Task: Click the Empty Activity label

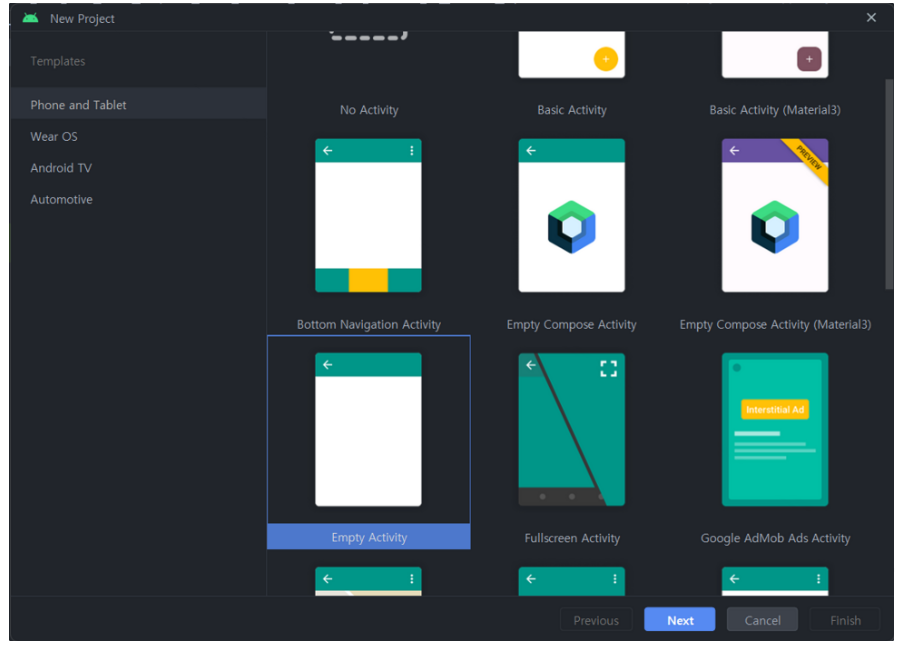Action: [x=369, y=538]
